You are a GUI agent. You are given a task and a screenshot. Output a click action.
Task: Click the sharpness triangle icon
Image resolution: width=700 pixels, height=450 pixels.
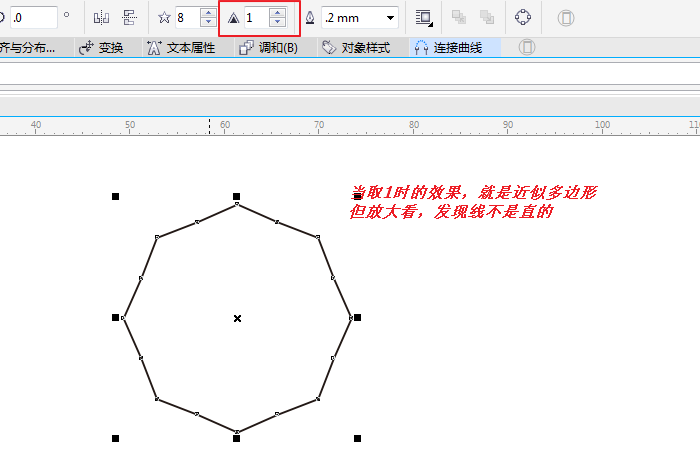(x=233, y=18)
